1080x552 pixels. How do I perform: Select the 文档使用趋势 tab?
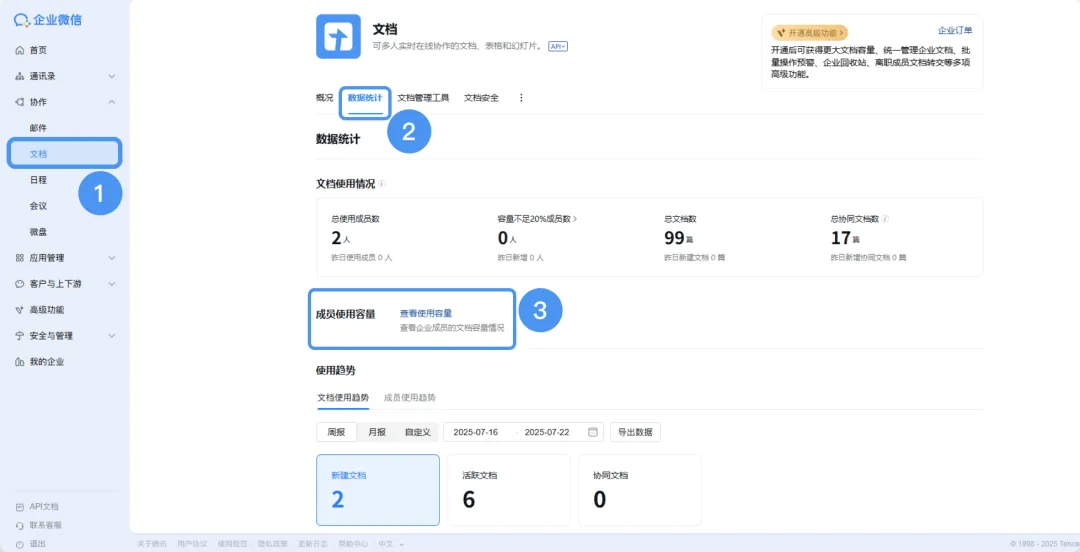(343, 398)
